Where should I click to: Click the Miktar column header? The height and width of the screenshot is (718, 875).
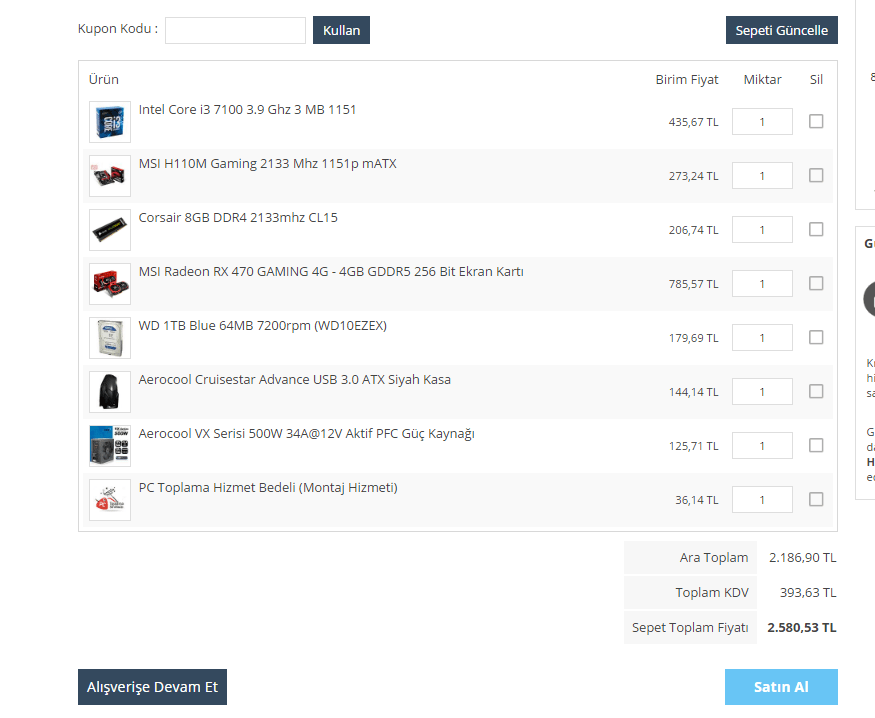[x=762, y=80]
